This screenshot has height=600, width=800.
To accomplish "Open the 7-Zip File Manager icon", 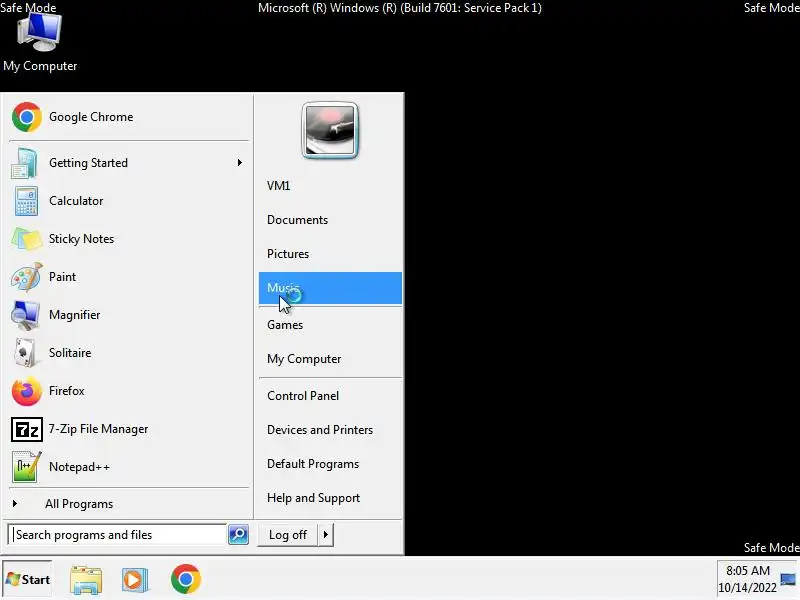I will point(27,429).
